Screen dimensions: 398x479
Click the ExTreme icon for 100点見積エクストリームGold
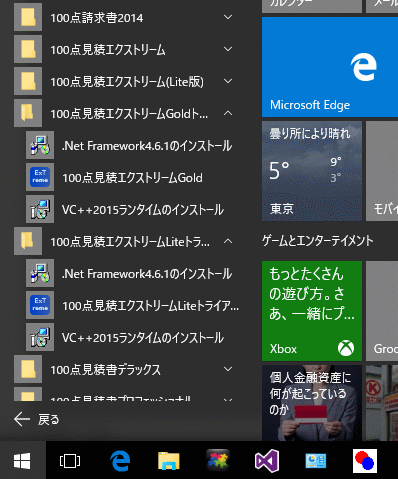(40, 177)
